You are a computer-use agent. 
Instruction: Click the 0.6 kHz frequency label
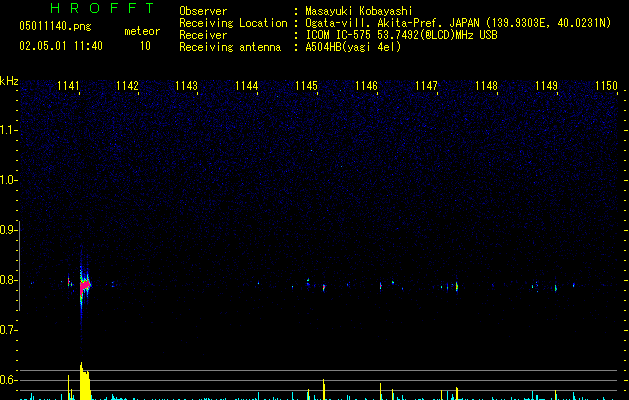(8, 380)
